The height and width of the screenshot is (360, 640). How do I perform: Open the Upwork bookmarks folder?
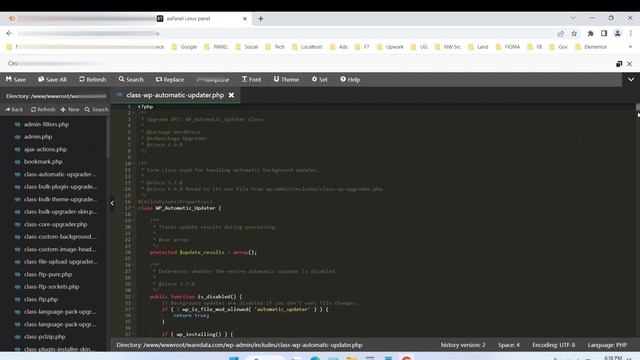390,47
